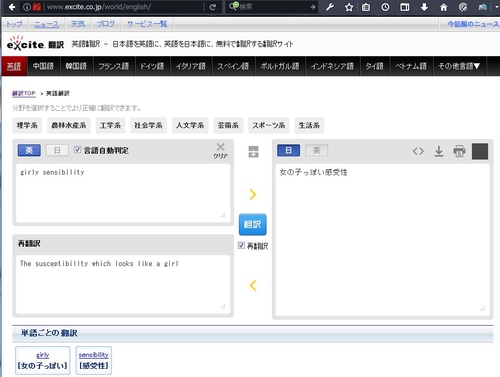Click the source text box with girly sensibility

pyautogui.click(x=123, y=193)
